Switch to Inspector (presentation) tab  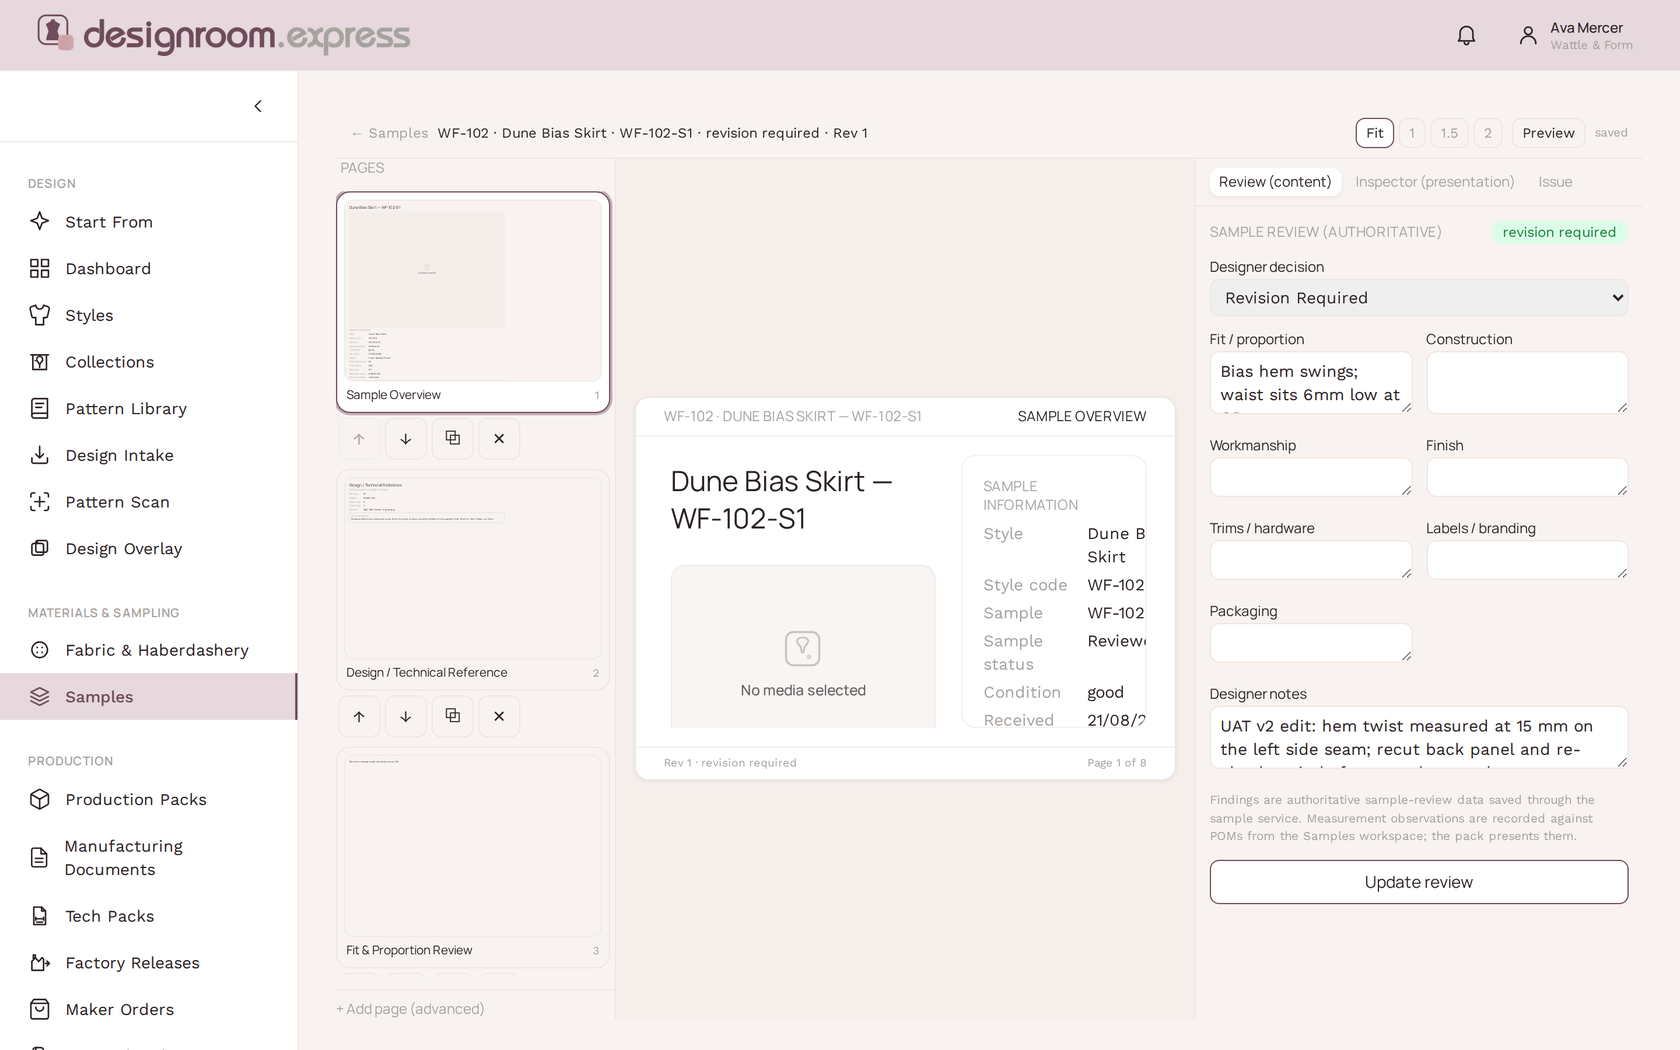point(1434,182)
